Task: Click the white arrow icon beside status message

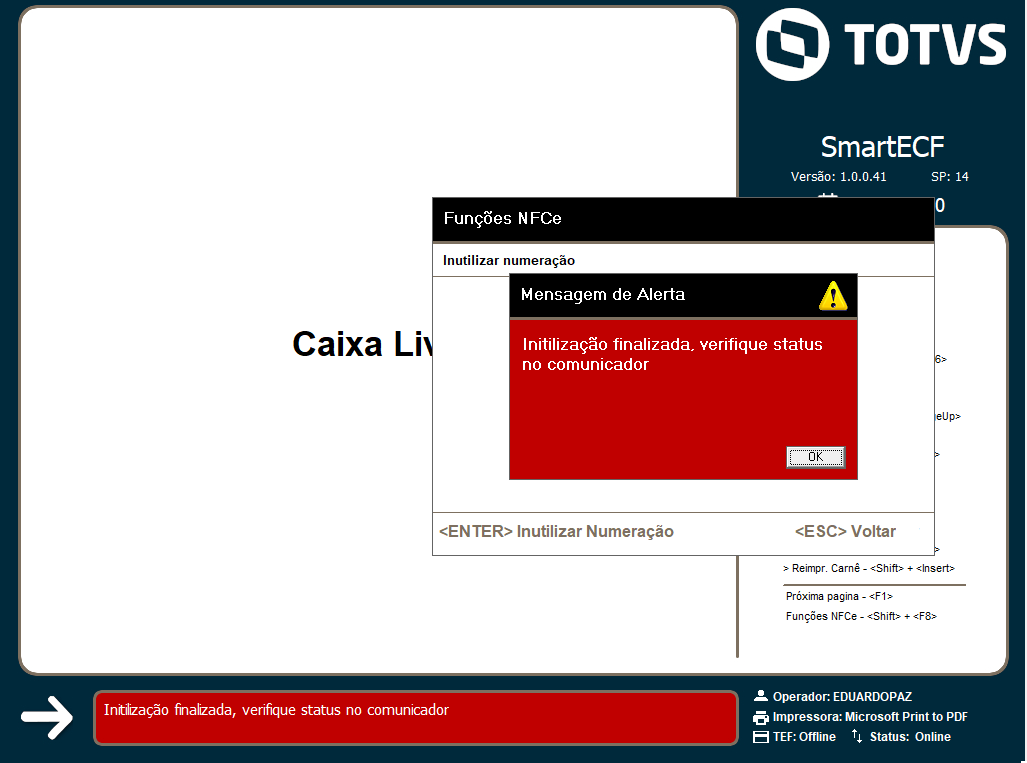Action: pyautogui.click(x=47, y=717)
